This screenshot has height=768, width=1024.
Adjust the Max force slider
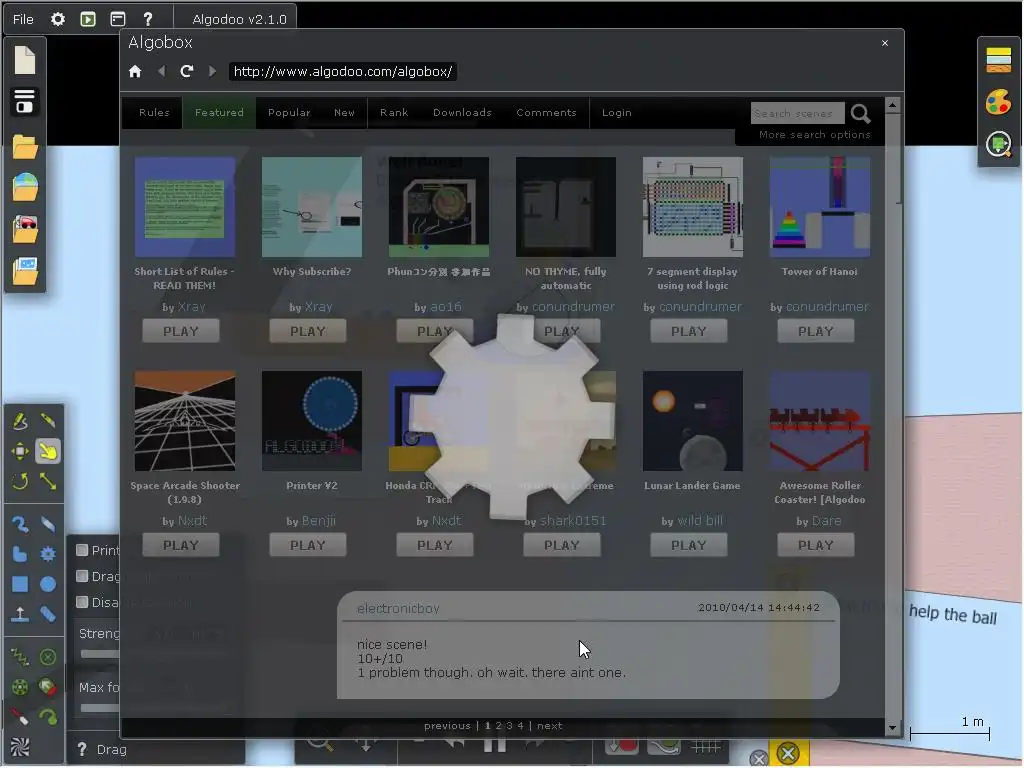pyautogui.click(x=100, y=708)
